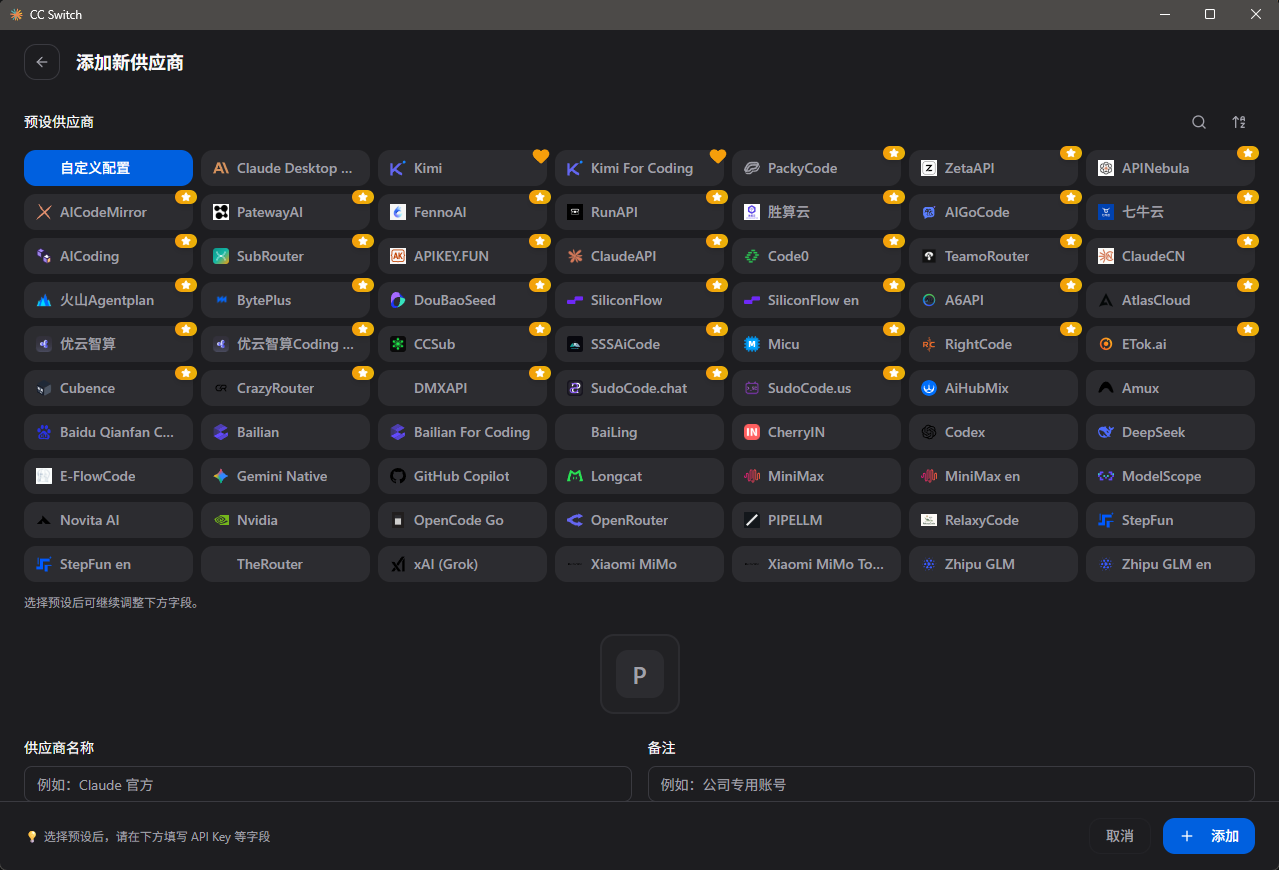Choose the CrazyRouter preset

pos(285,388)
